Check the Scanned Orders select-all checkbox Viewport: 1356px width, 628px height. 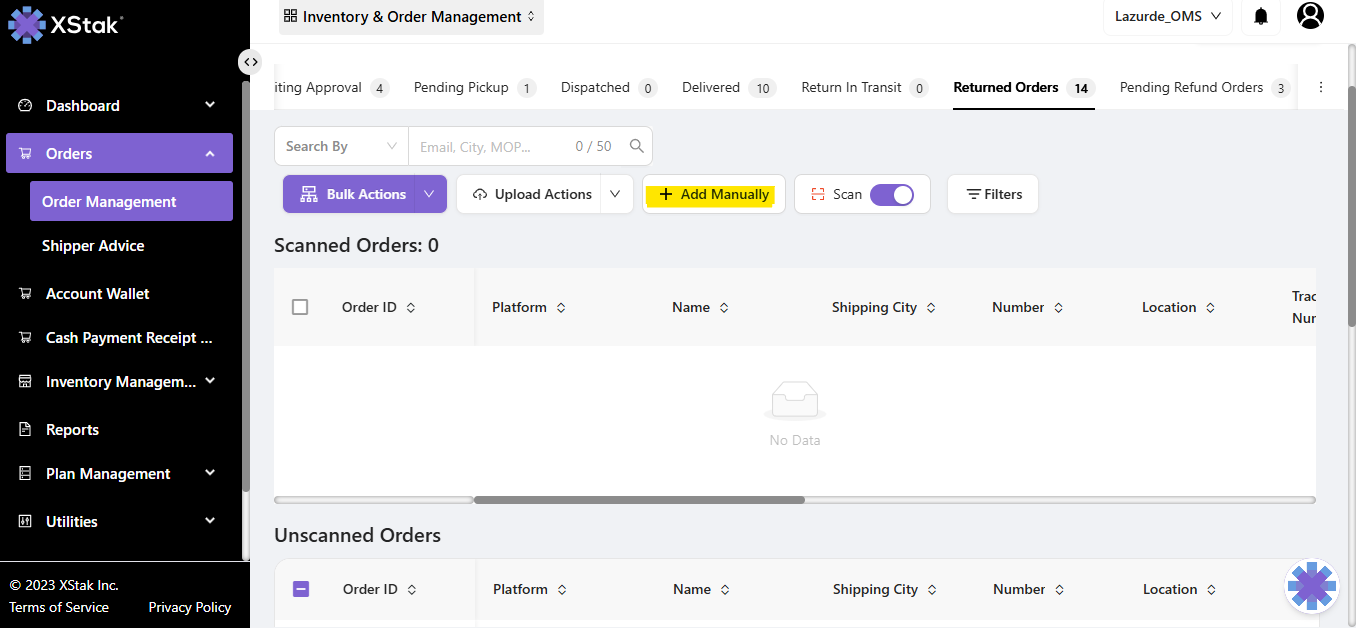coord(300,307)
